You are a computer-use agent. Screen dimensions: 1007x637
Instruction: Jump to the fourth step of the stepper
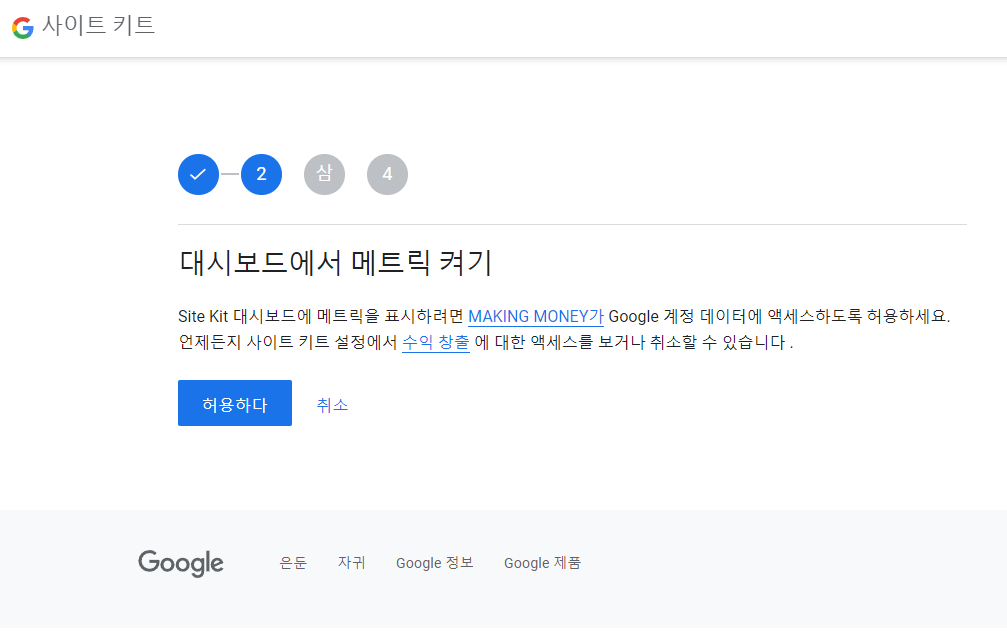(387, 174)
